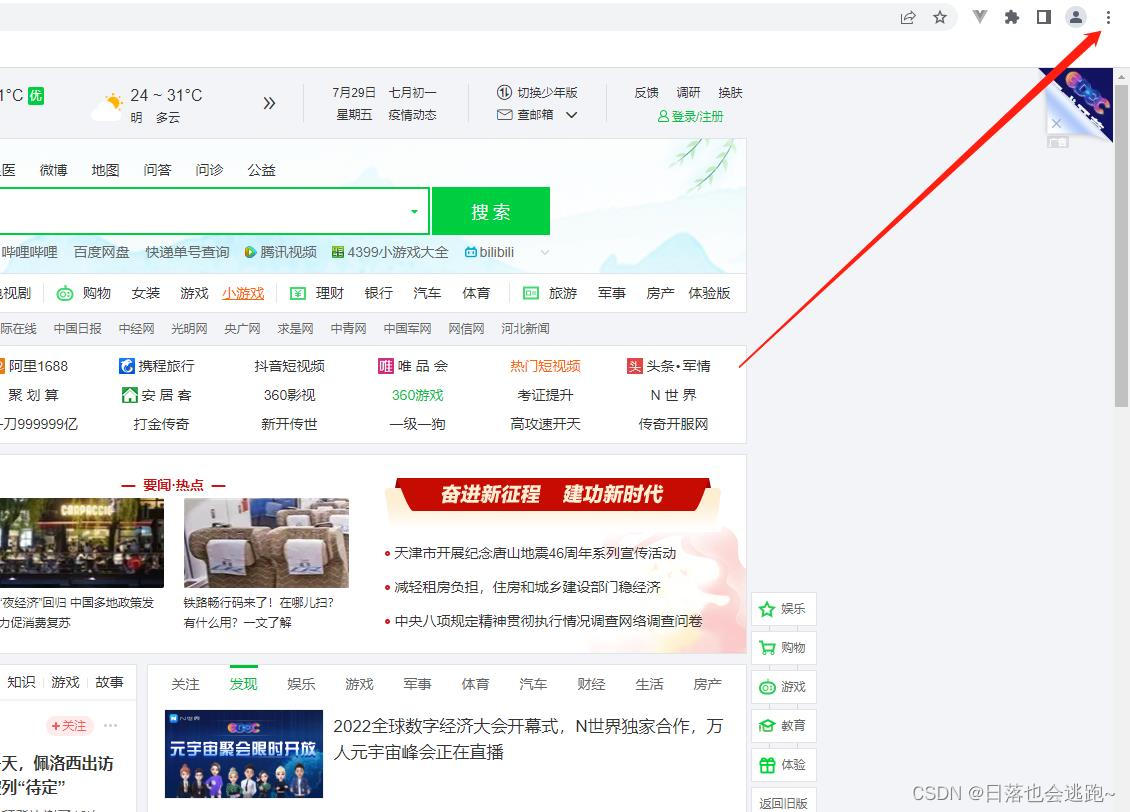This screenshot has height=812, width=1130.
Task: Click the green 搜索 button
Action: (491, 211)
